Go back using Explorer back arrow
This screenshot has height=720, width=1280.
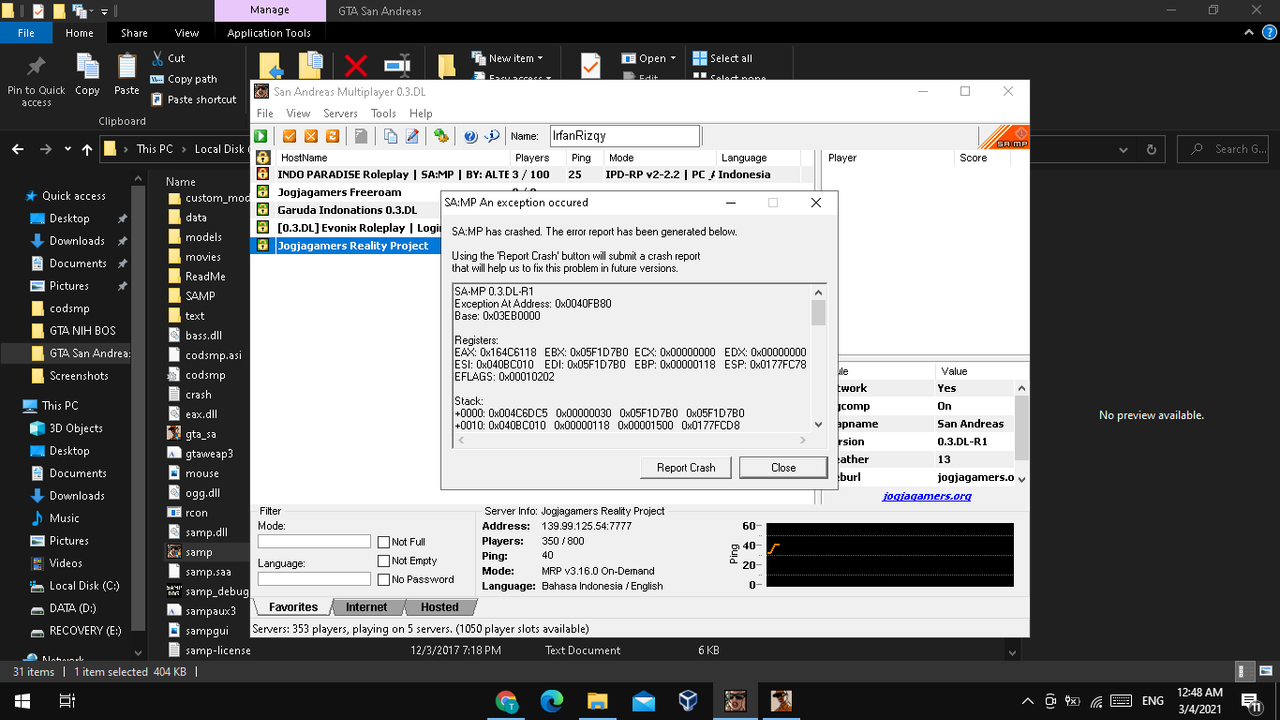[18, 149]
